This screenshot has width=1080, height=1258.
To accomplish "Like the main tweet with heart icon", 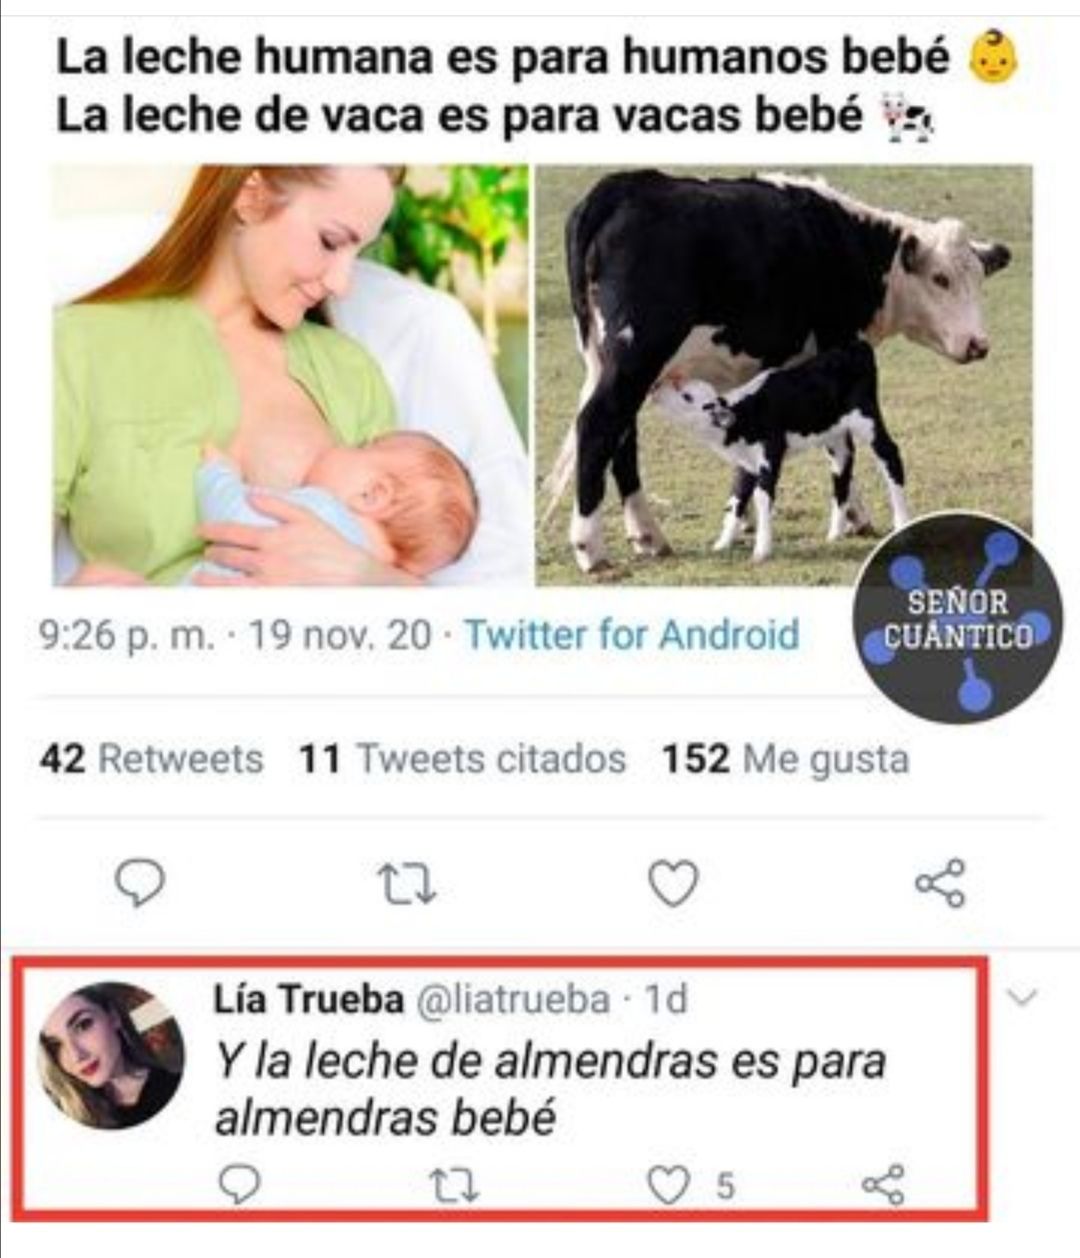I will (x=673, y=883).
